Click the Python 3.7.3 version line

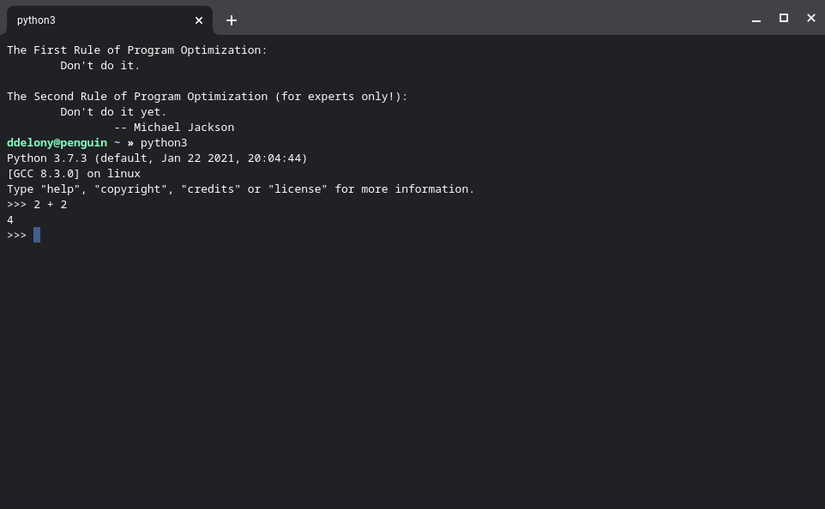click(157, 158)
